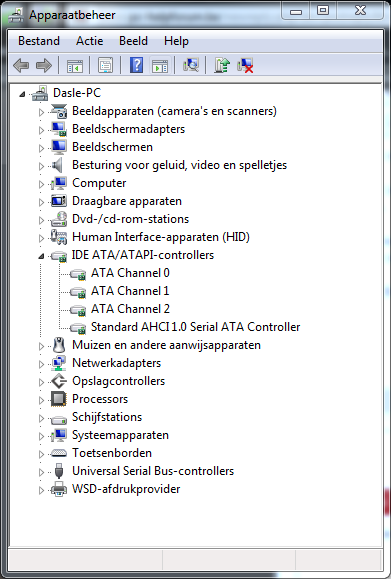Image resolution: width=391 pixels, height=579 pixels.
Task: Click the blue Help question mark icon
Action: 136,65
